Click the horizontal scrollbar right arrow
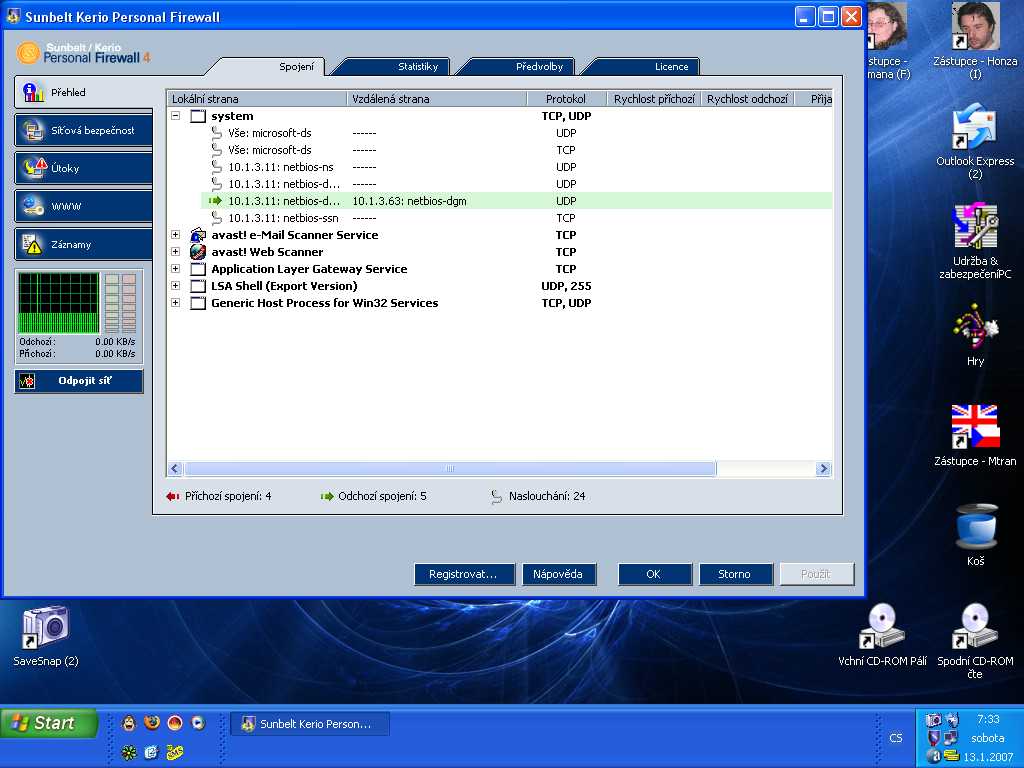 point(823,468)
